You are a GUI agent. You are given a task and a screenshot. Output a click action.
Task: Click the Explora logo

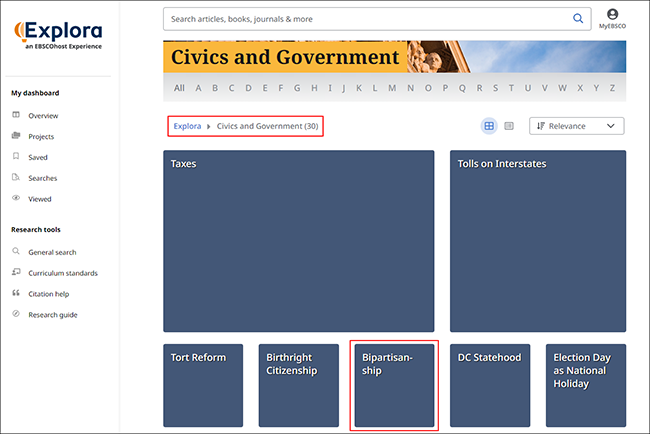pos(58,35)
